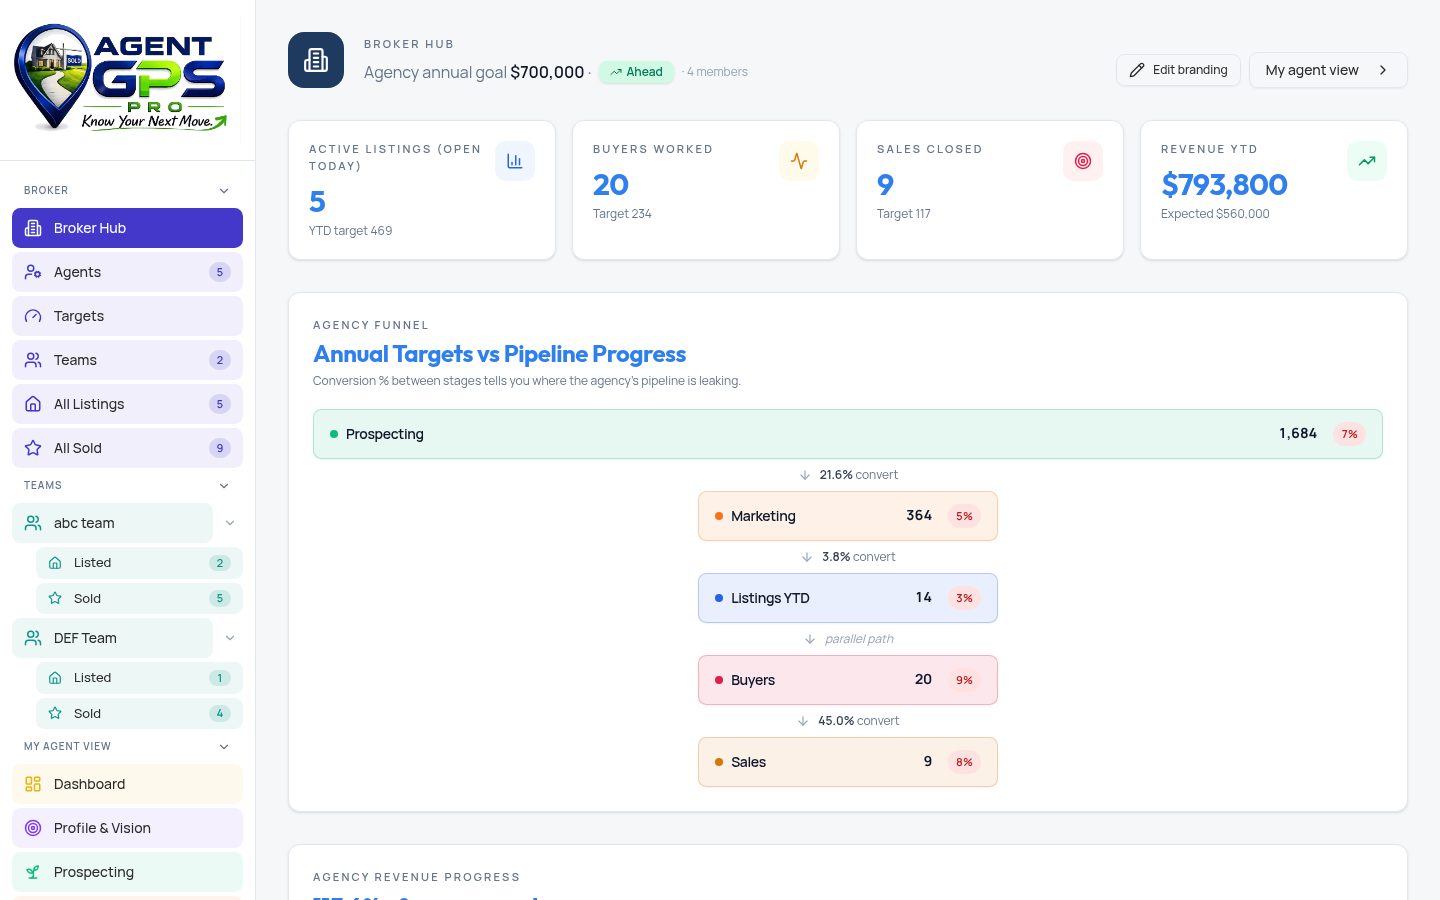Image resolution: width=1440 pixels, height=900 pixels.
Task: Click the $793,800 revenue value
Action: point(1224,185)
